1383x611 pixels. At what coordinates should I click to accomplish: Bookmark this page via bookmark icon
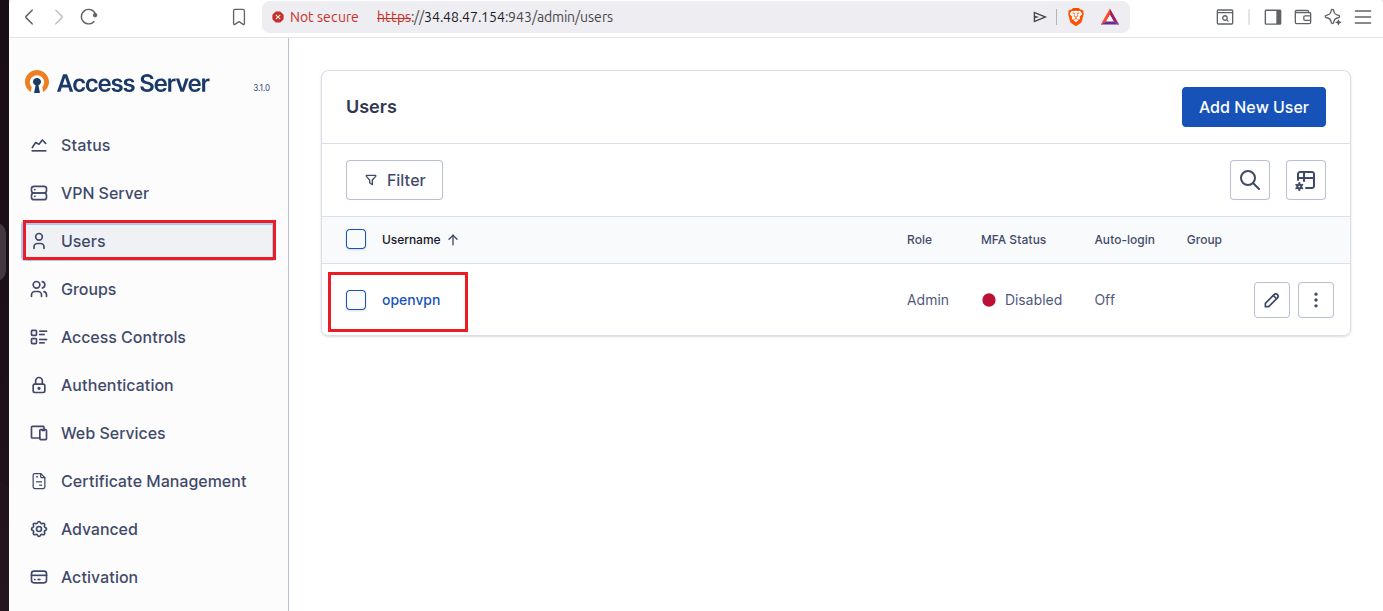point(239,17)
